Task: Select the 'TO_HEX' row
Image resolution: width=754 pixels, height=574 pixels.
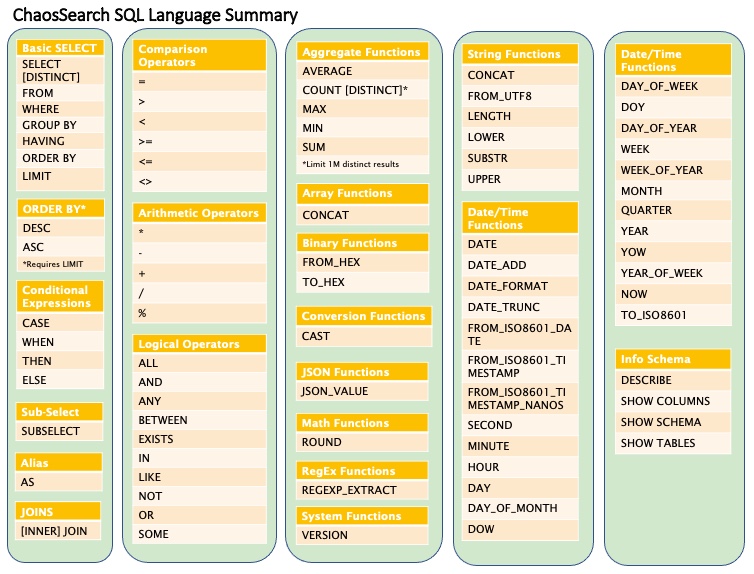Action: (363, 282)
